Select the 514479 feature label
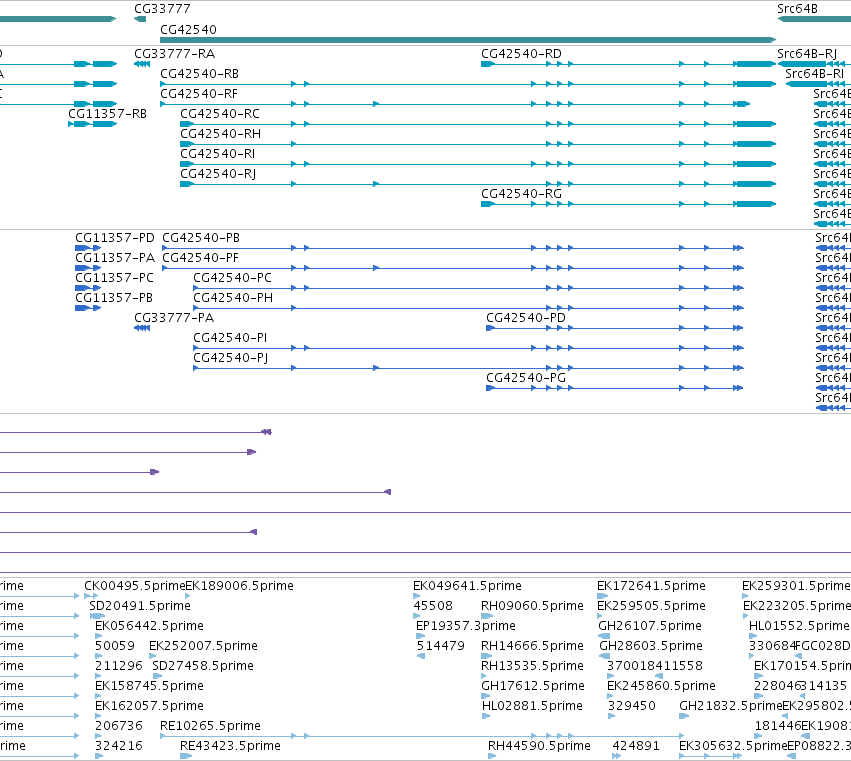Image resolution: width=851 pixels, height=761 pixels. (x=441, y=646)
